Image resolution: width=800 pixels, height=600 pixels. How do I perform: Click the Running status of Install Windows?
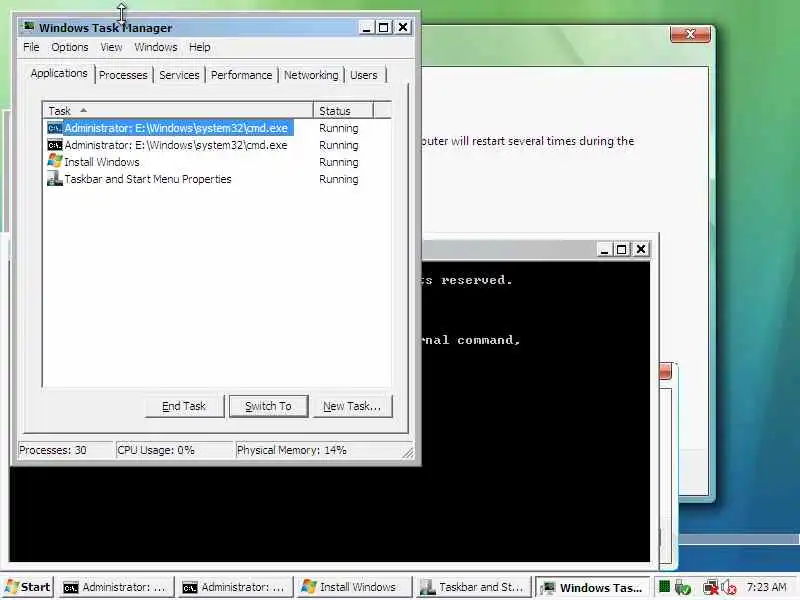click(339, 162)
